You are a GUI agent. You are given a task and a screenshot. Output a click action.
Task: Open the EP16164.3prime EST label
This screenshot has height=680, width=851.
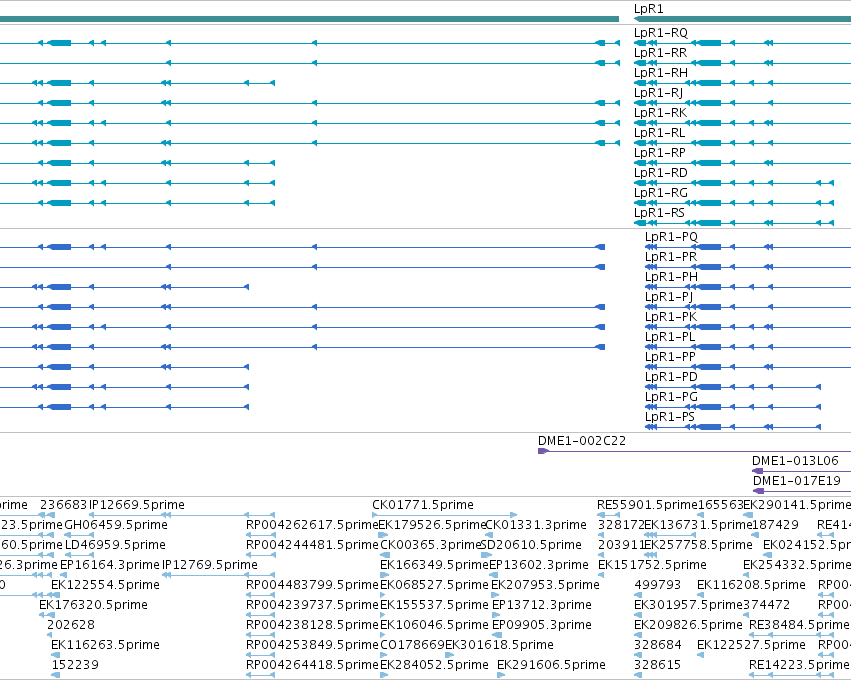(x=110, y=565)
